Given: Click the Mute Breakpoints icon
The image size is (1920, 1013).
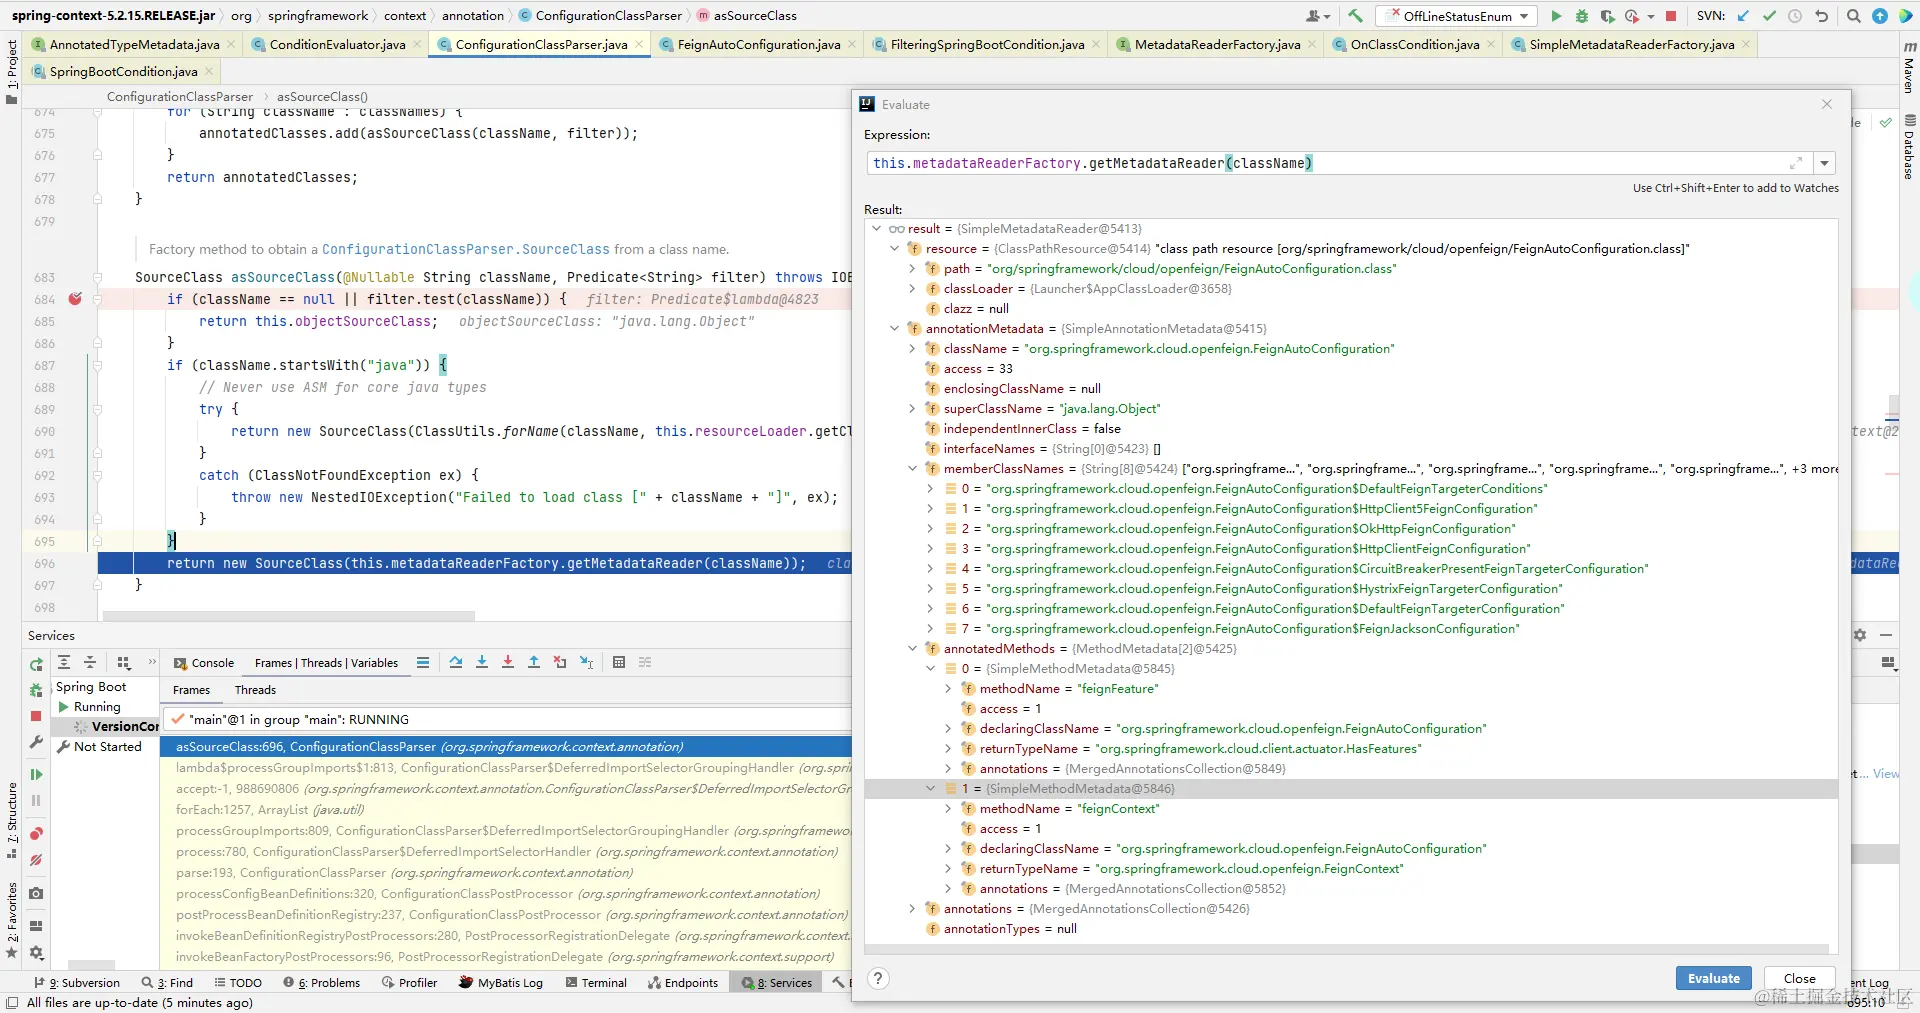Looking at the screenshot, I should [36, 860].
